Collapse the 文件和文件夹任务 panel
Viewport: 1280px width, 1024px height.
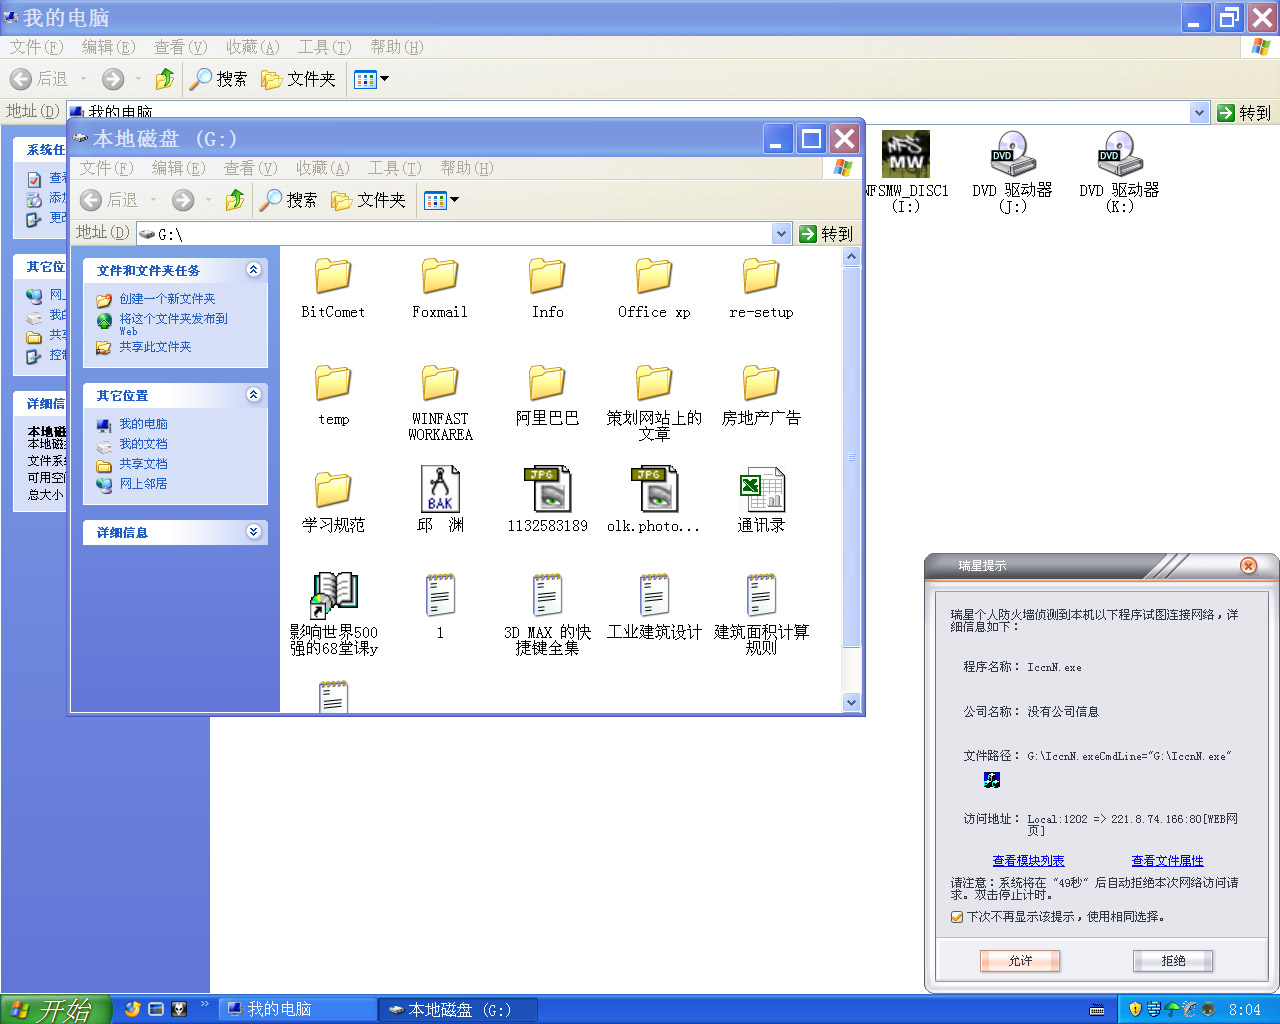[253, 270]
